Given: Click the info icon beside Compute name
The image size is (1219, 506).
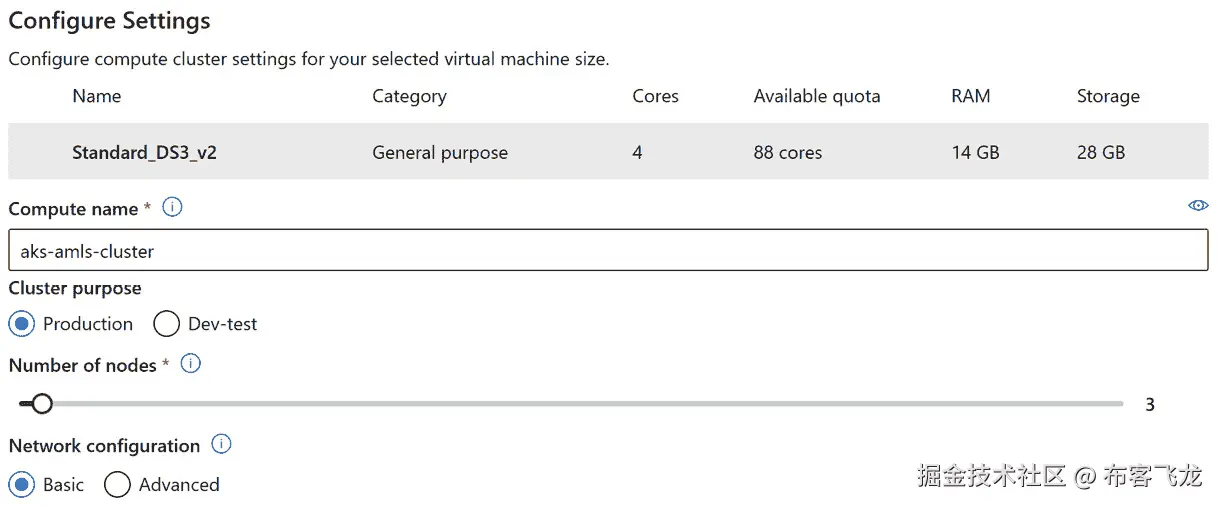Looking at the screenshot, I should click(x=172, y=208).
